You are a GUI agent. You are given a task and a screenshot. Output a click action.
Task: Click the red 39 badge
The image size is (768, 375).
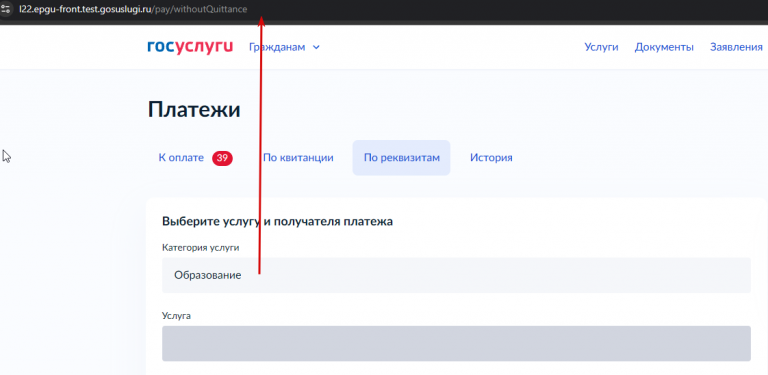tap(222, 158)
